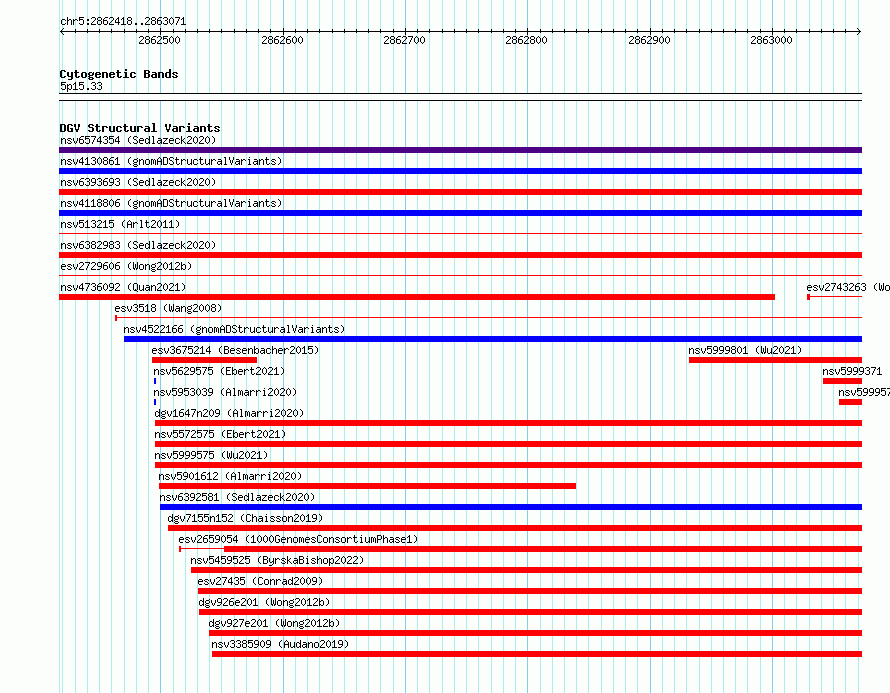Click the blue nsv6392581 variant bar

pyautogui.click(x=511, y=507)
